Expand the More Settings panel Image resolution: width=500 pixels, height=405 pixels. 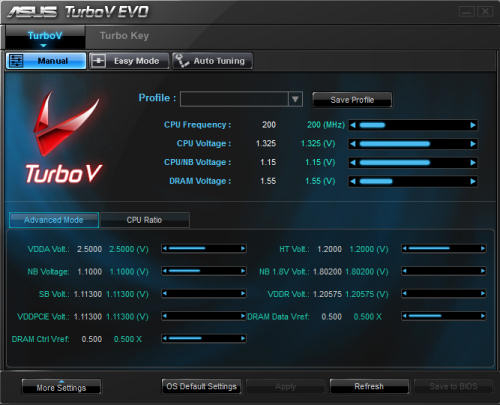pos(61,387)
